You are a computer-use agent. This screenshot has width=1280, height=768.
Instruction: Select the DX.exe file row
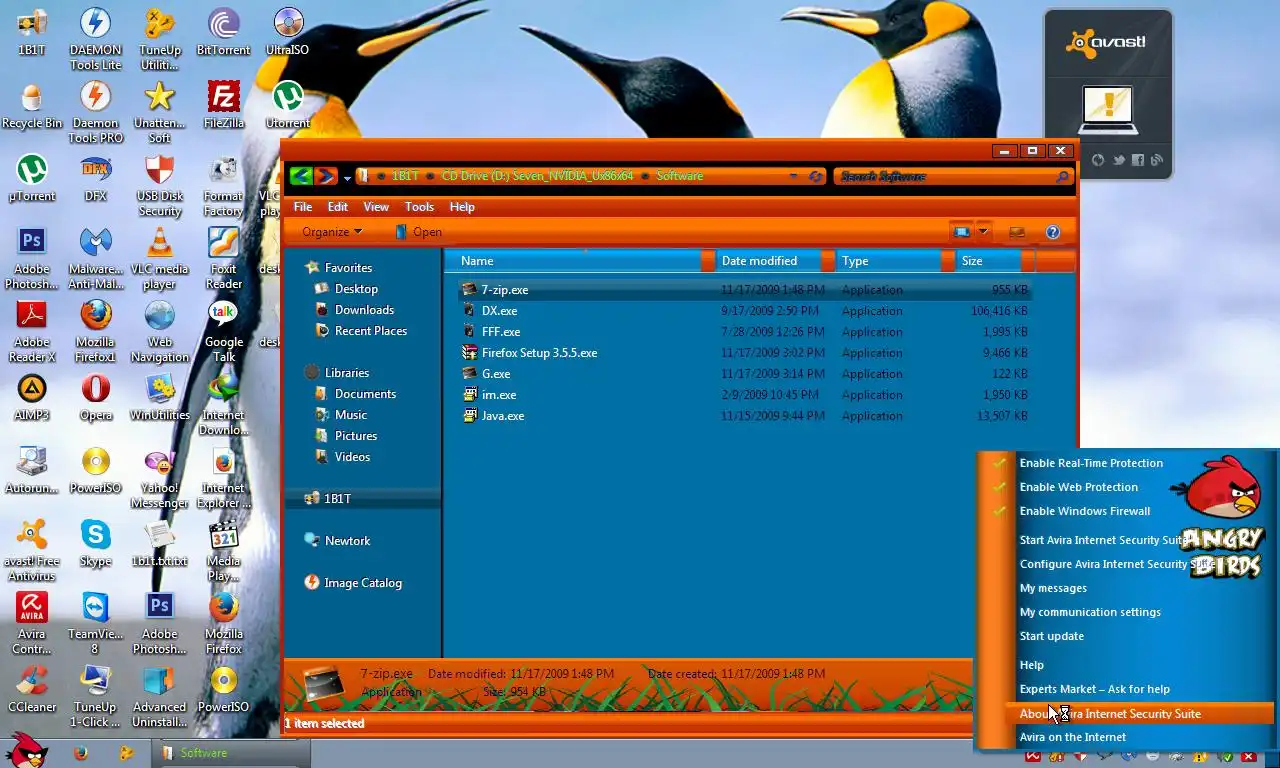point(745,311)
